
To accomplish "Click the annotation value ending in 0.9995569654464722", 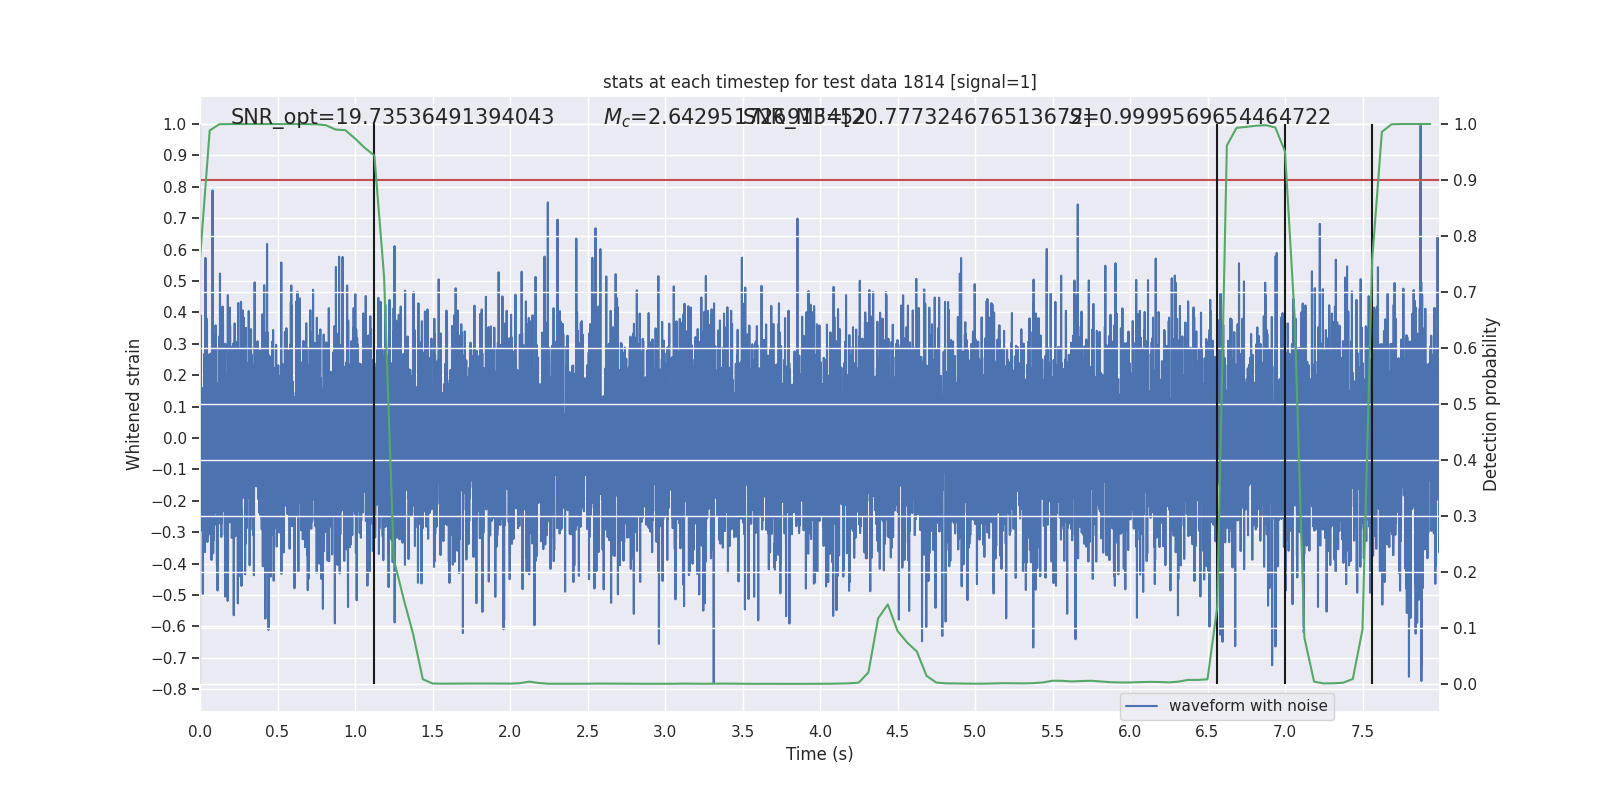I will pos(1200,117).
